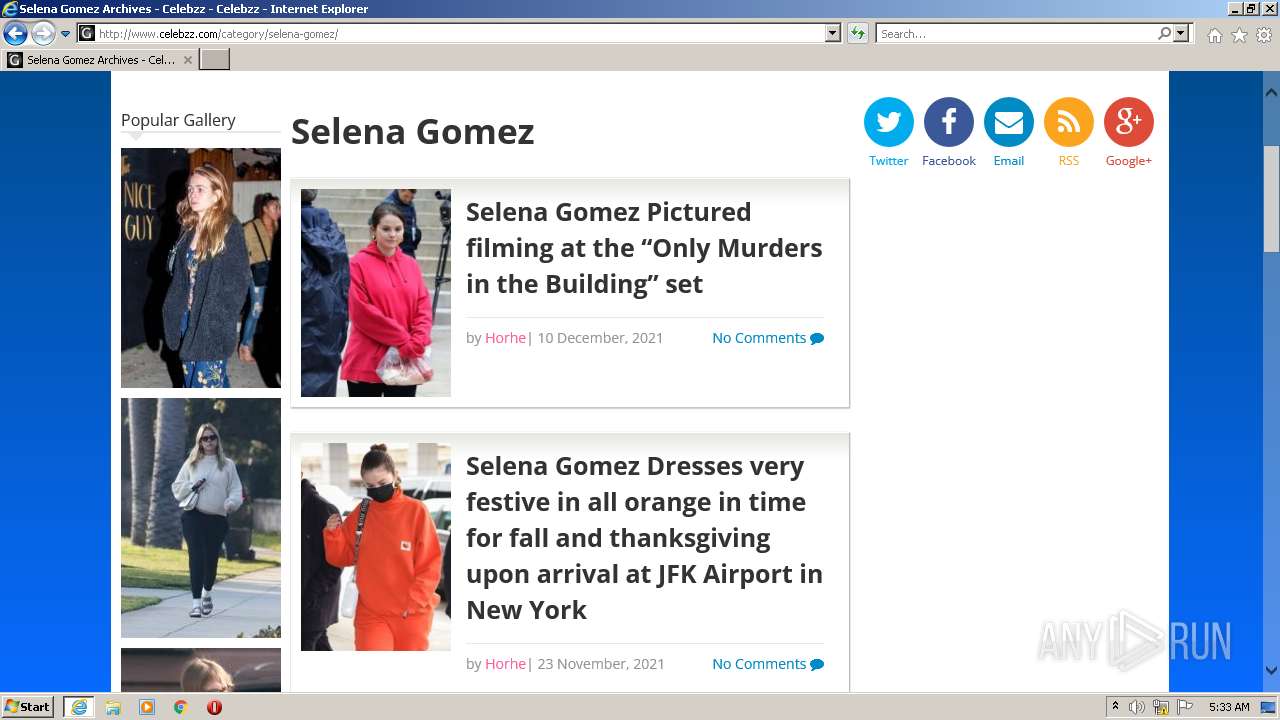
Task: Click the search magnifier icon
Action: (1164, 34)
